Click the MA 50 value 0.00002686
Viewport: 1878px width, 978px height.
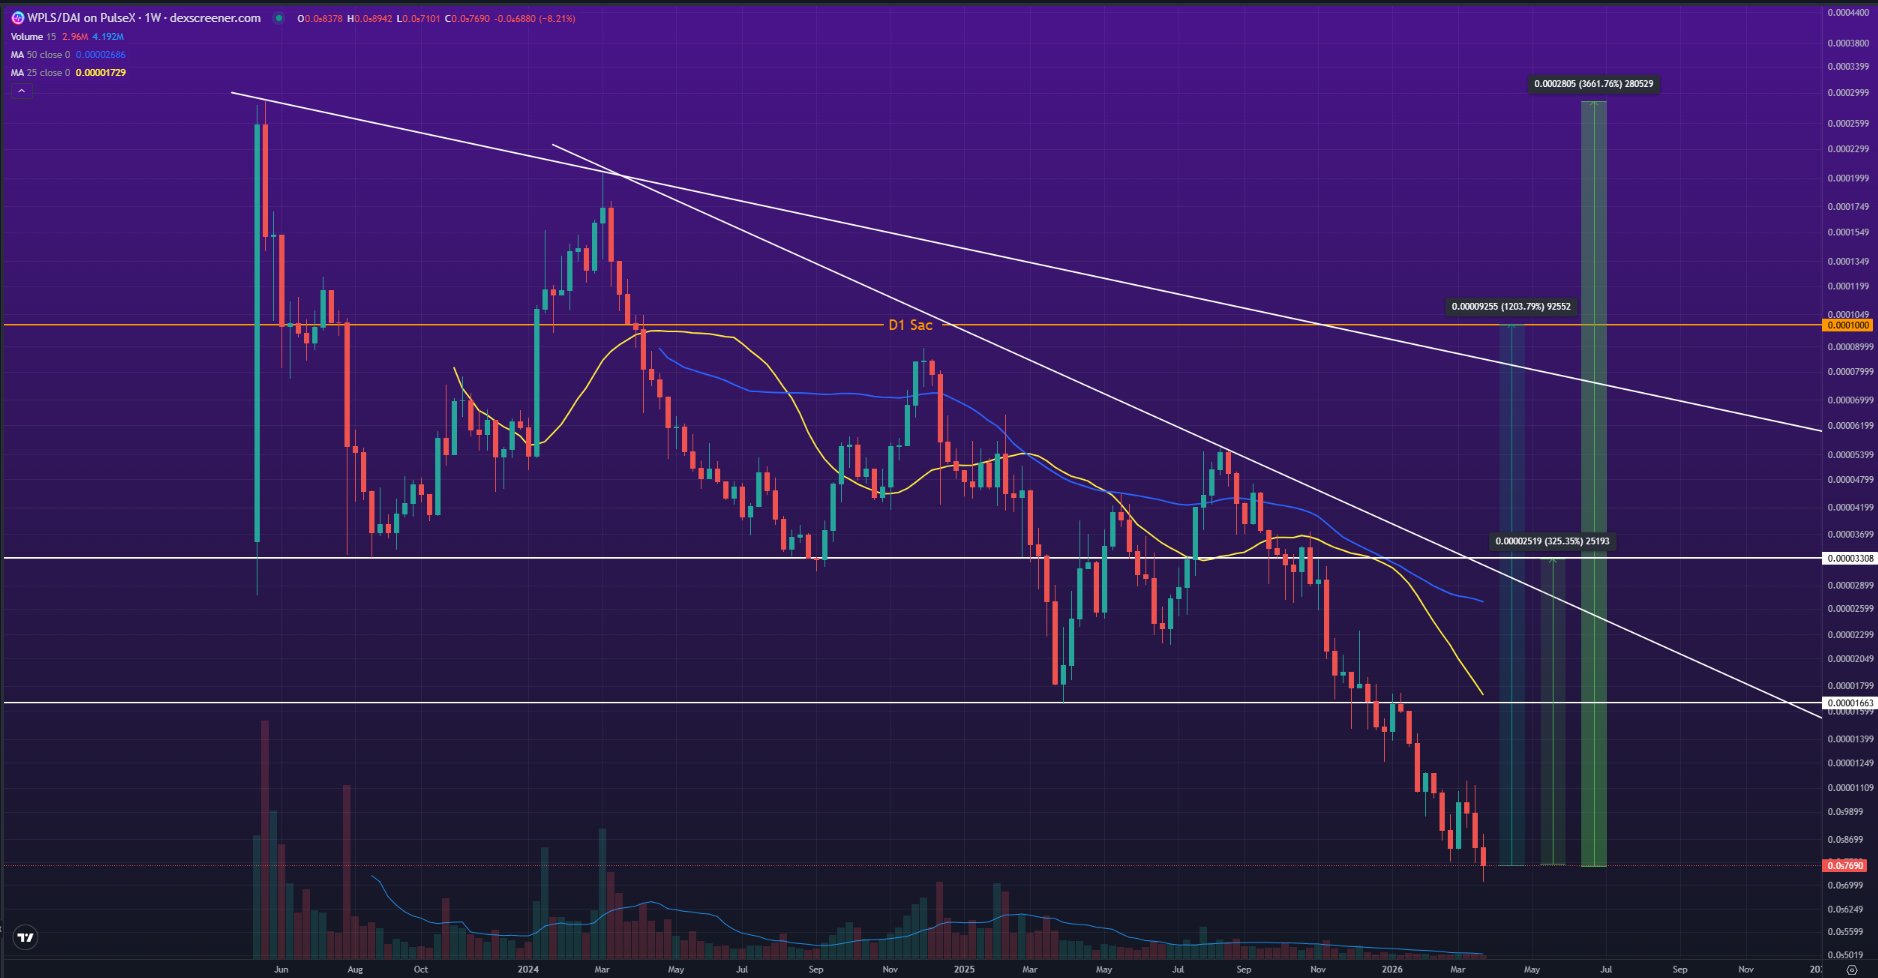tap(101, 55)
